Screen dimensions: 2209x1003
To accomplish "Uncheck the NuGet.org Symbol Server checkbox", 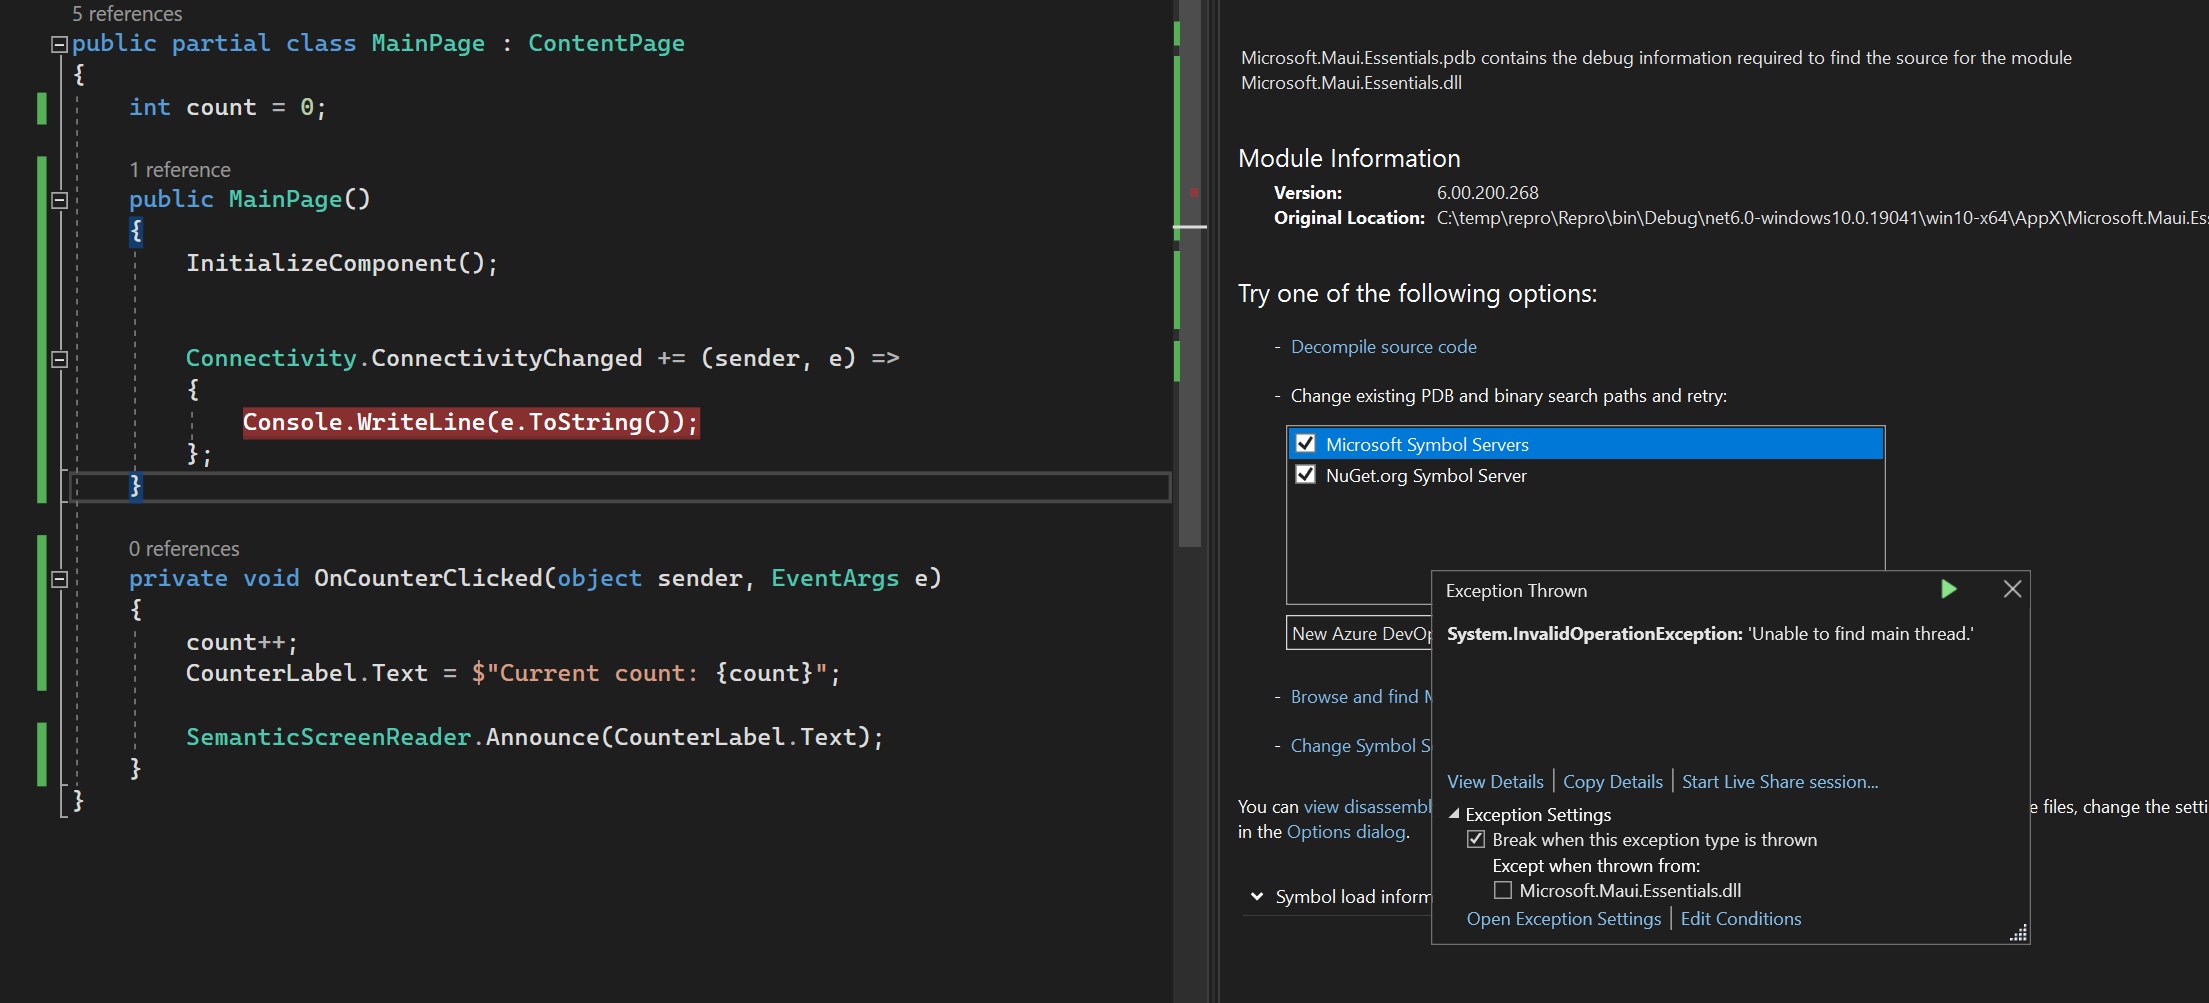I will coord(1305,474).
